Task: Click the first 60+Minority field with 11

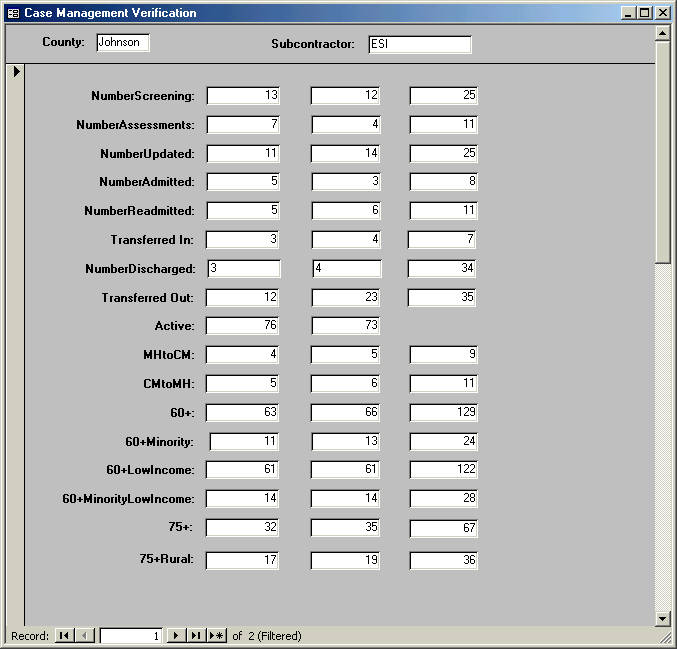Action: coord(244,441)
